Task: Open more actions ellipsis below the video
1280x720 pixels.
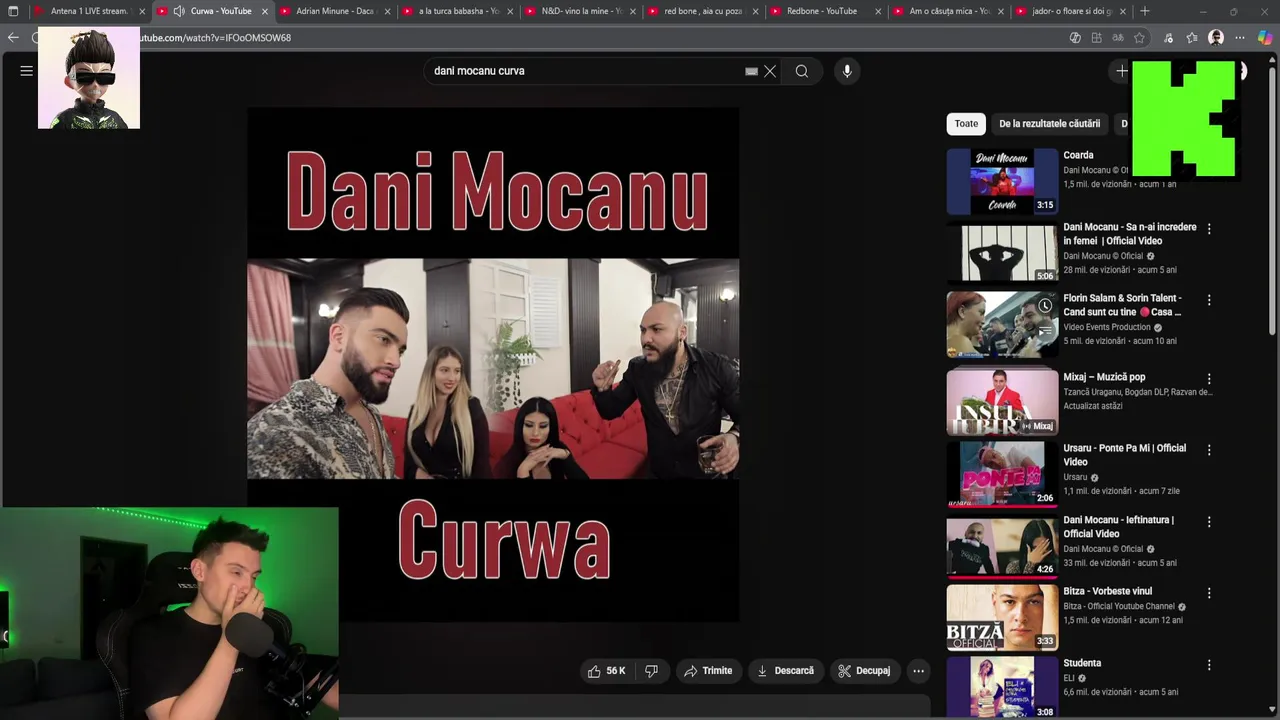Action: (x=918, y=671)
